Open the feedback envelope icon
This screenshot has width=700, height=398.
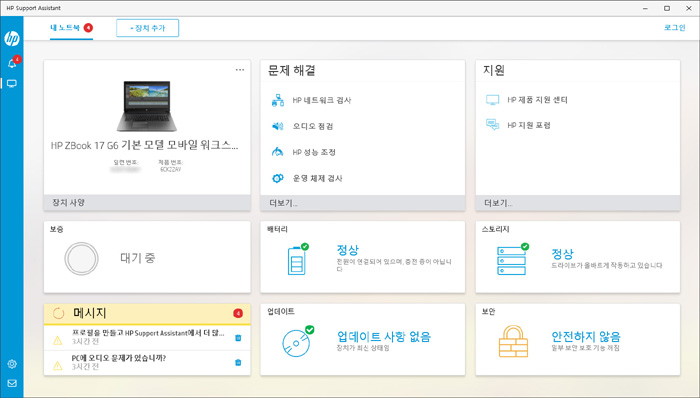(x=12, y=383)
